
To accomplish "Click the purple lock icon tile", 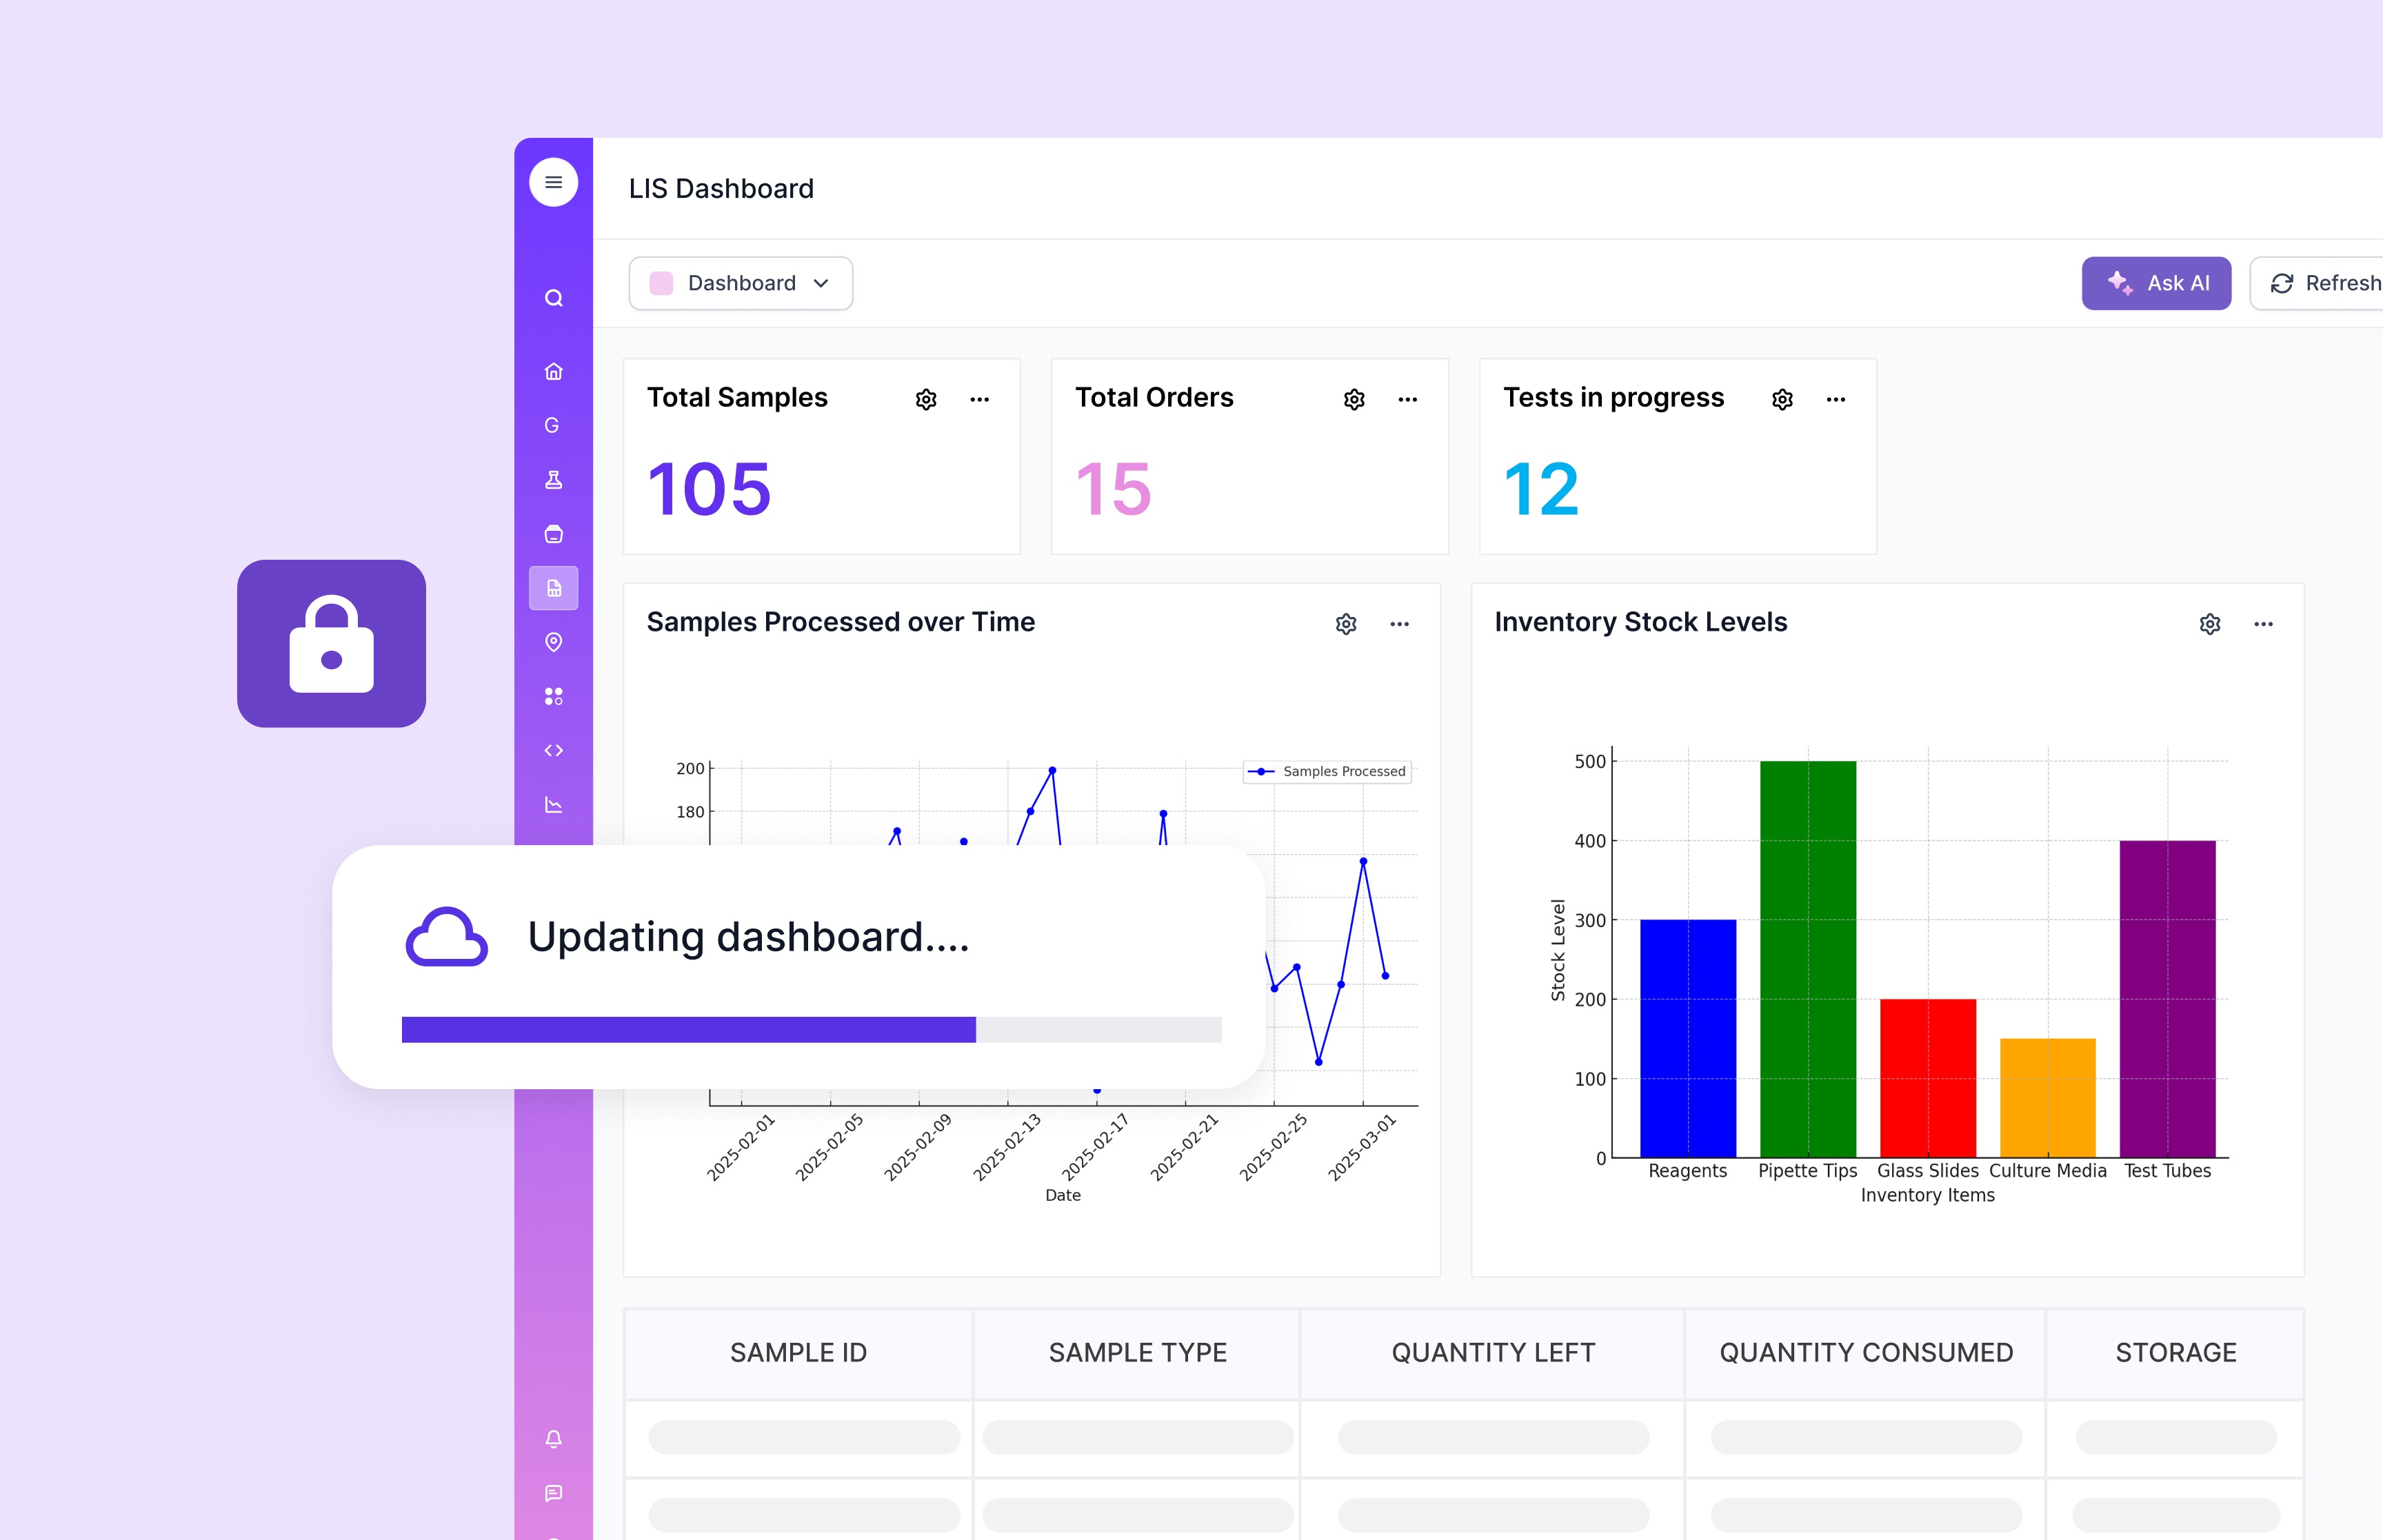I will (331, 643).
